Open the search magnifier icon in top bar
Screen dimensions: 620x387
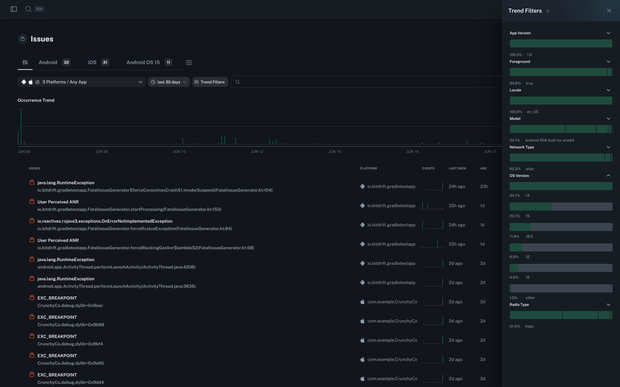[x=28, y=9]
